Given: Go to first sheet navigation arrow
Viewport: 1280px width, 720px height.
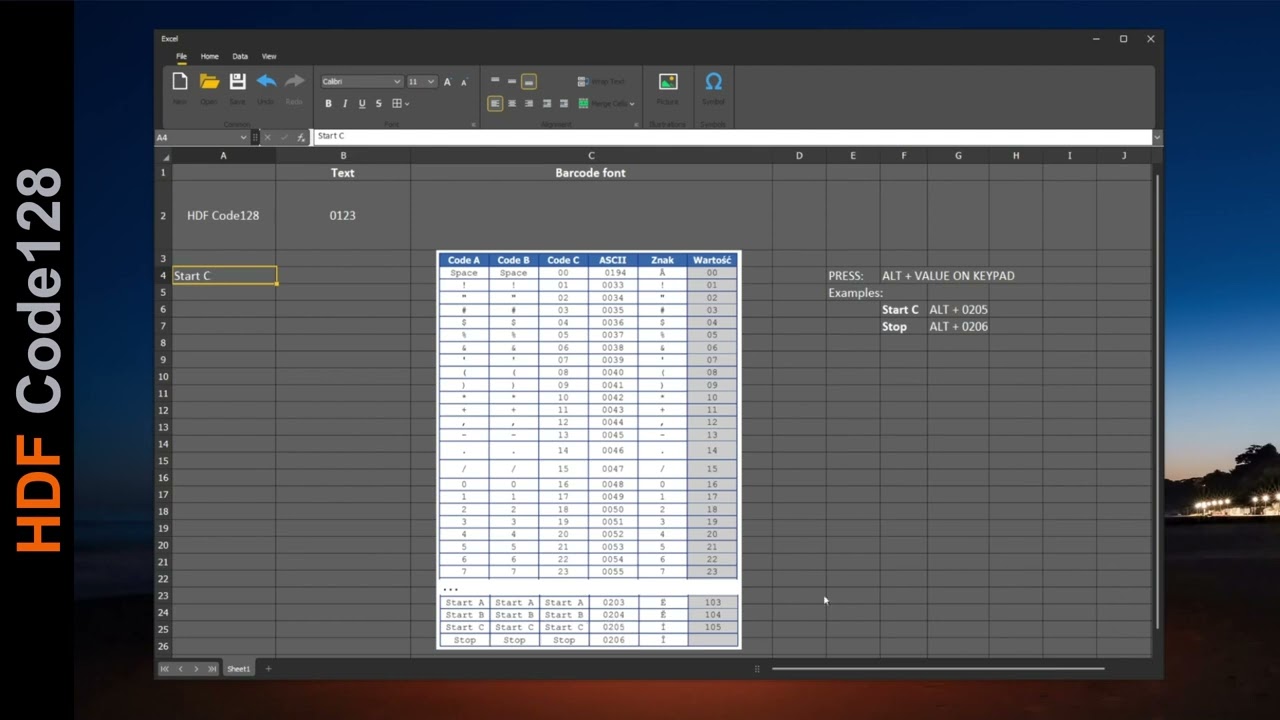Looking at the screenshot, I should tap(165, 669).
